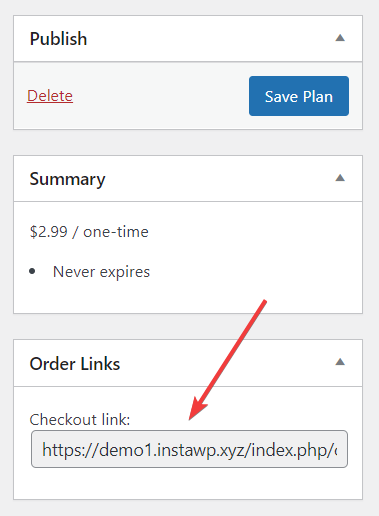Collapse the Publish panel using its arrow
This screenshot has height=516, width=379.
pos(340,38)
